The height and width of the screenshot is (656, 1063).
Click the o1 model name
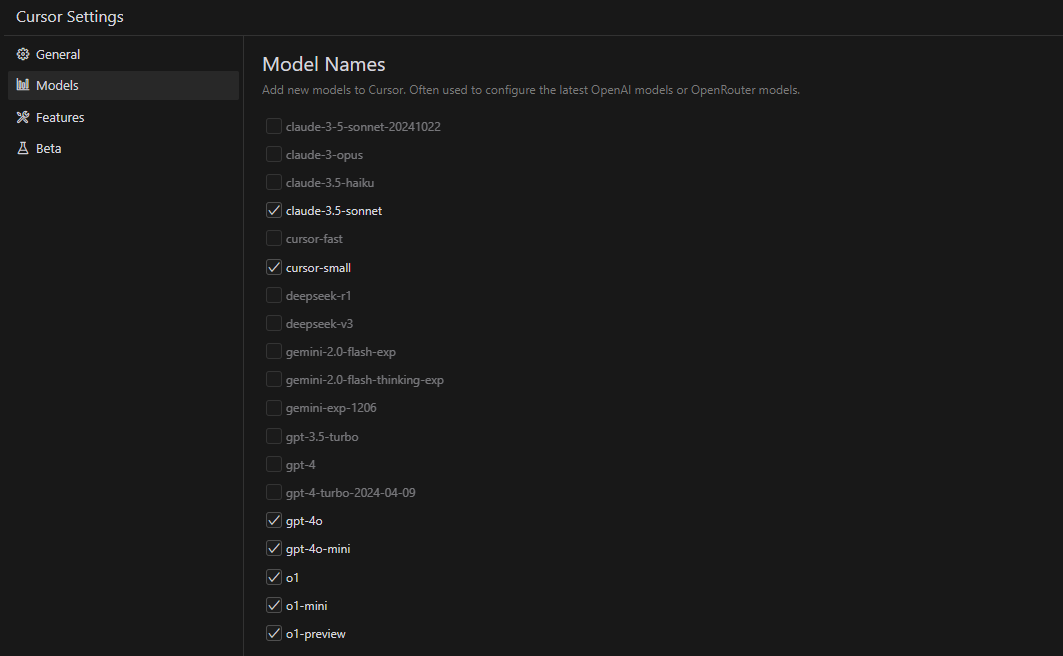point(292,578)
